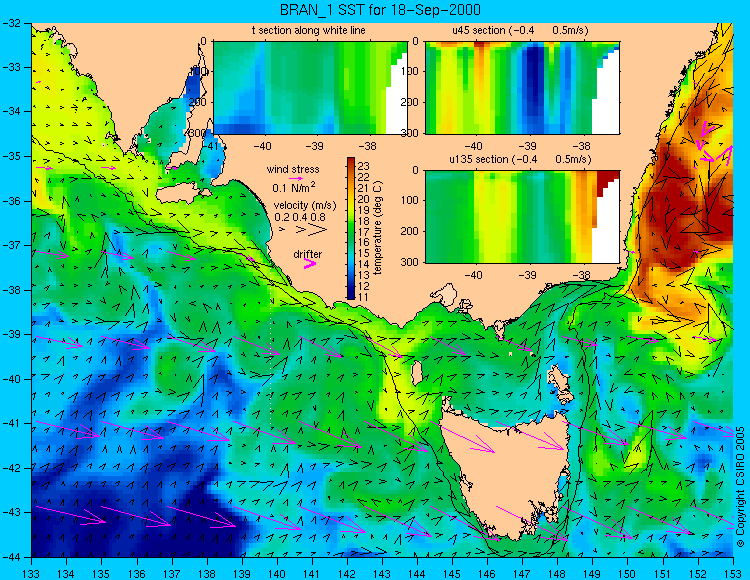The width and height of the screenshot is (750, 580).
Task: Click the Tasmania landmass on the map
Action: point(507,473)
